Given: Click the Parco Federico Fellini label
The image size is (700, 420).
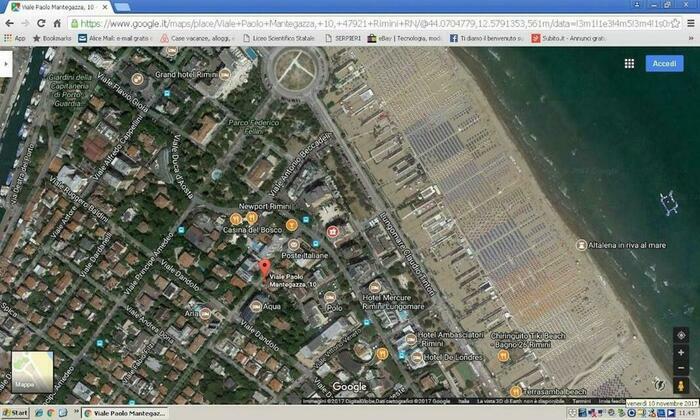Looking at the screenshot, I should click(x=254, y=126).
